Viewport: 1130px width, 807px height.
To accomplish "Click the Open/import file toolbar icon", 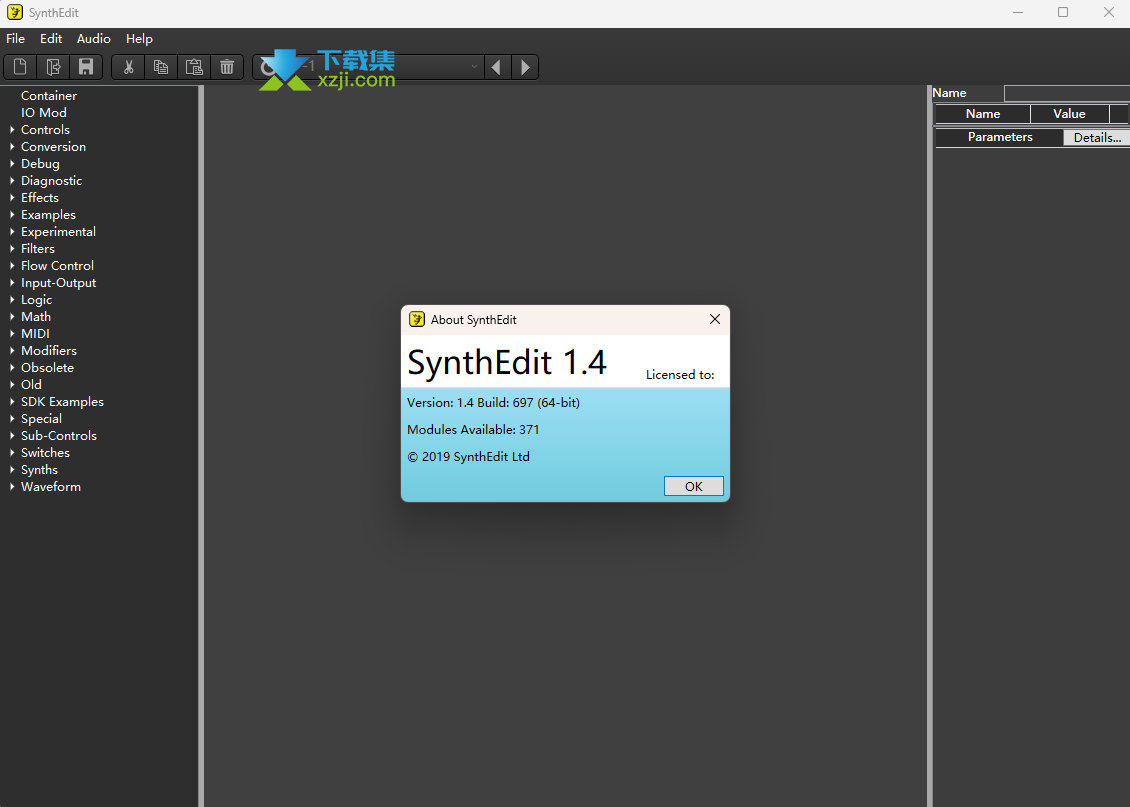I will click(x=53, y=67).
